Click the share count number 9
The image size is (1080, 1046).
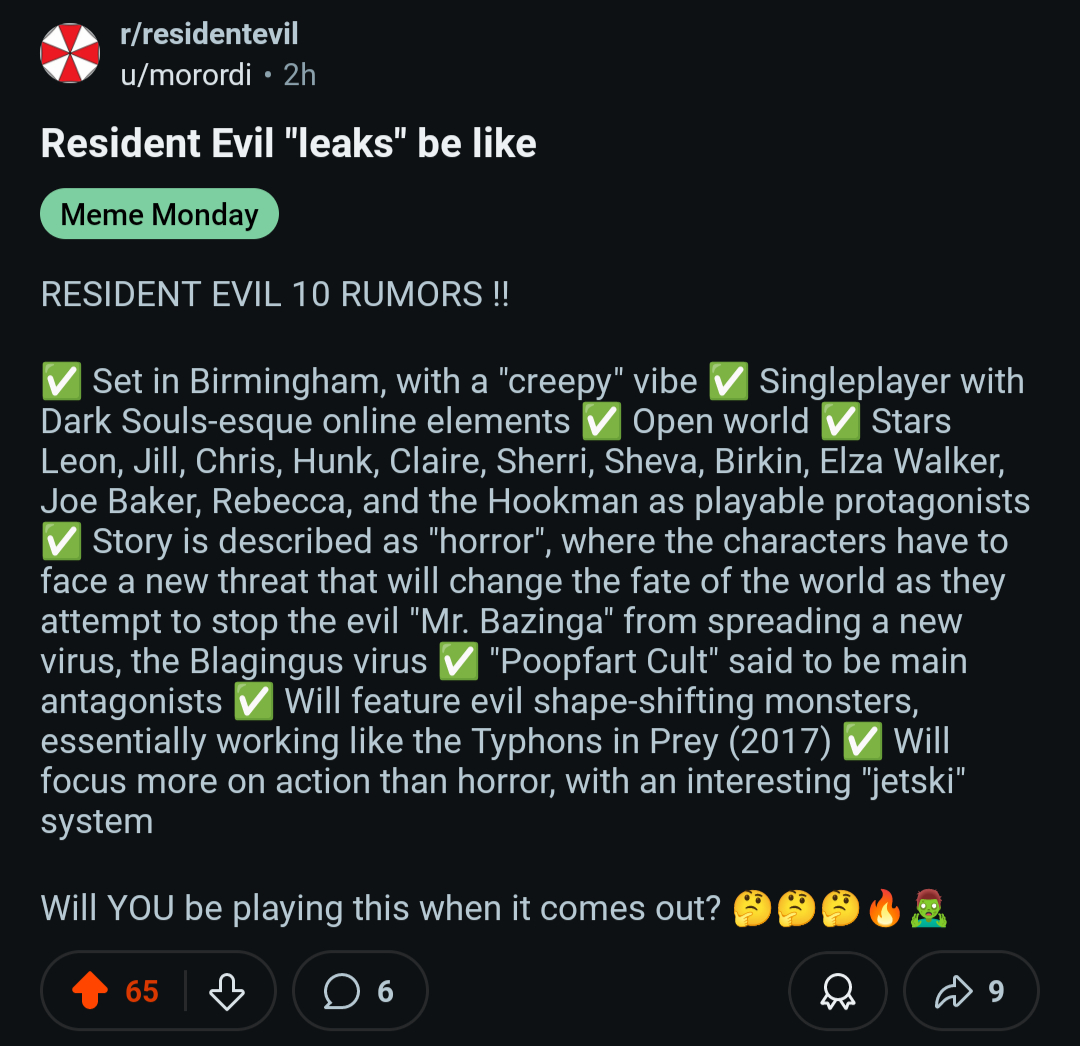point(996,992)
